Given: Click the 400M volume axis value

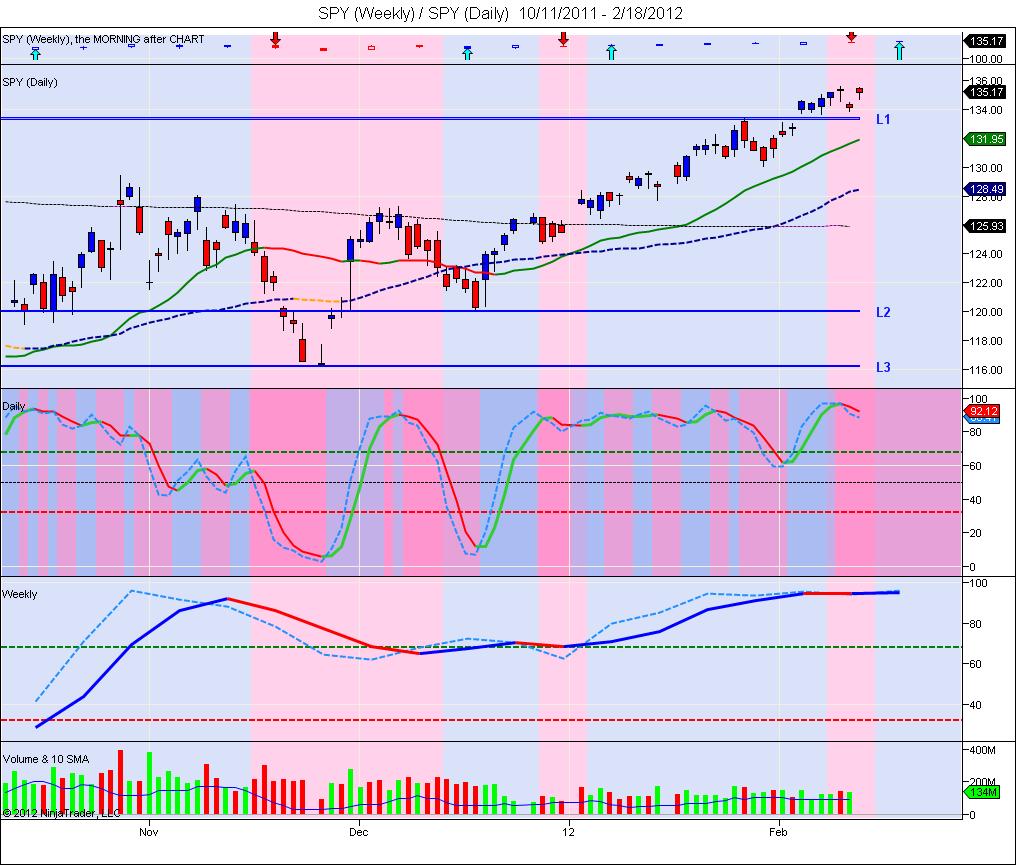Looking at the screenshot, I should point(982,750).
